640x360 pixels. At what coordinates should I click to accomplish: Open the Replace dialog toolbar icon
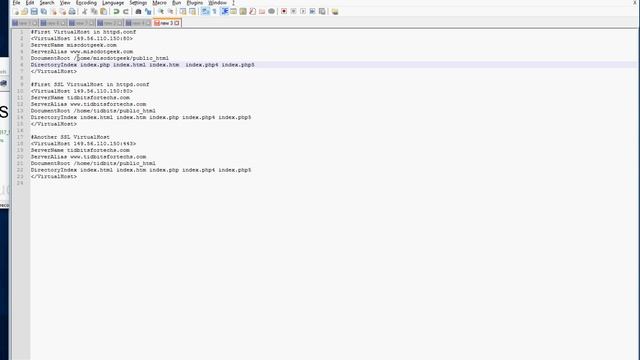click(x=148, y=11)
